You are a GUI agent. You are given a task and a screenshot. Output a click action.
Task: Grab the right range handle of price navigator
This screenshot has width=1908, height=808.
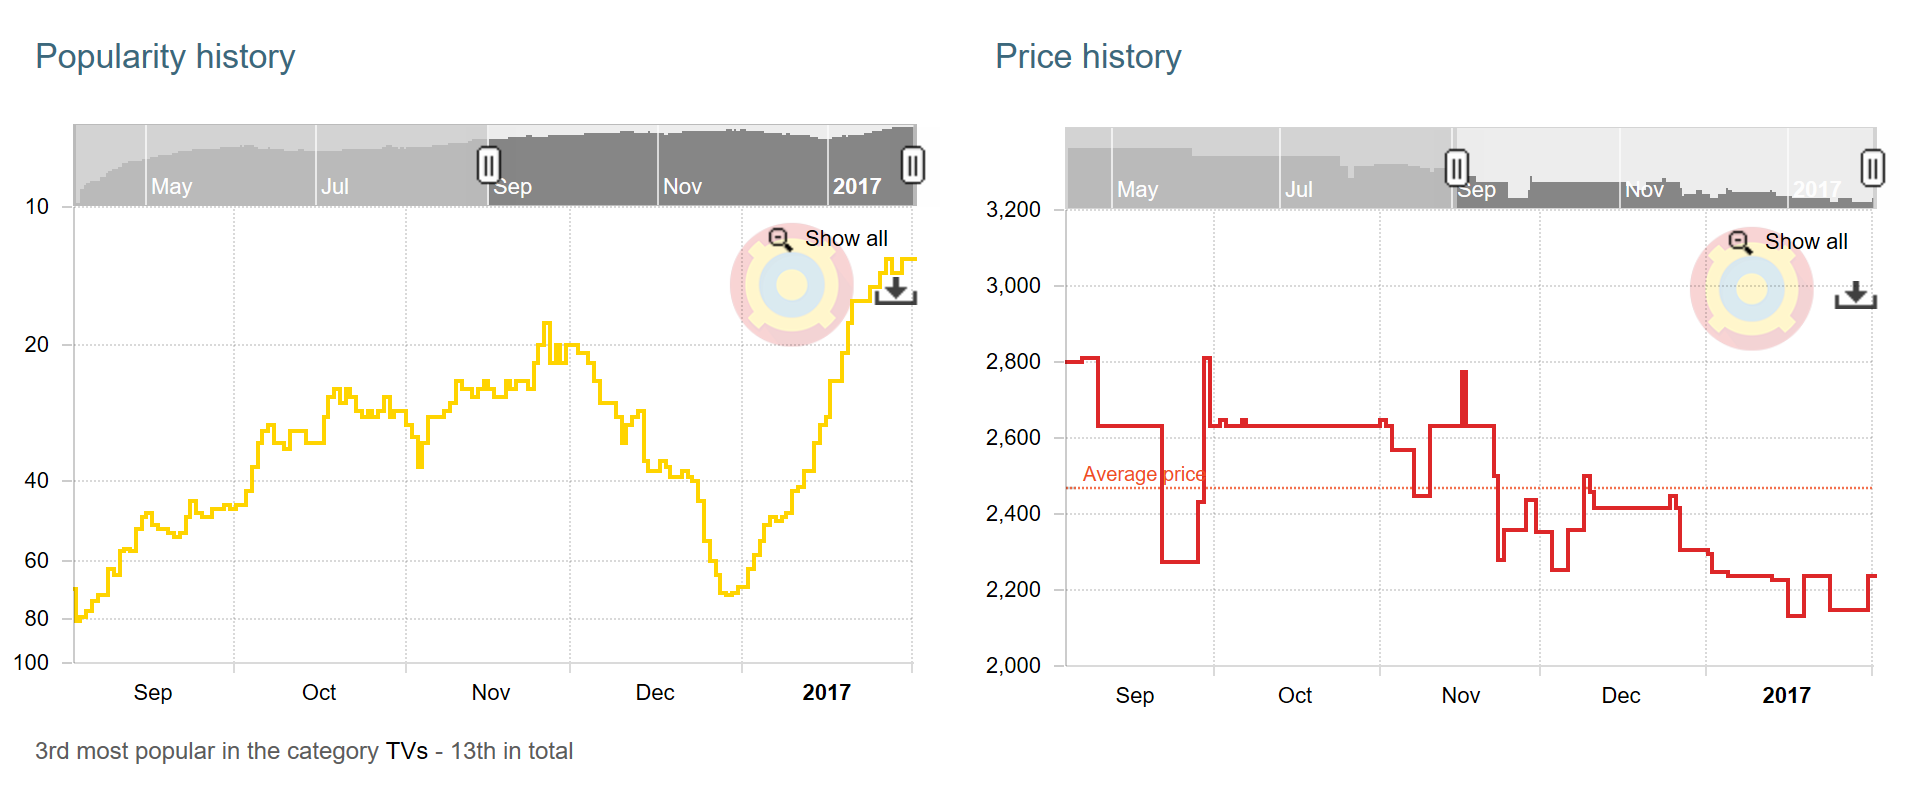coord(1873,167)
